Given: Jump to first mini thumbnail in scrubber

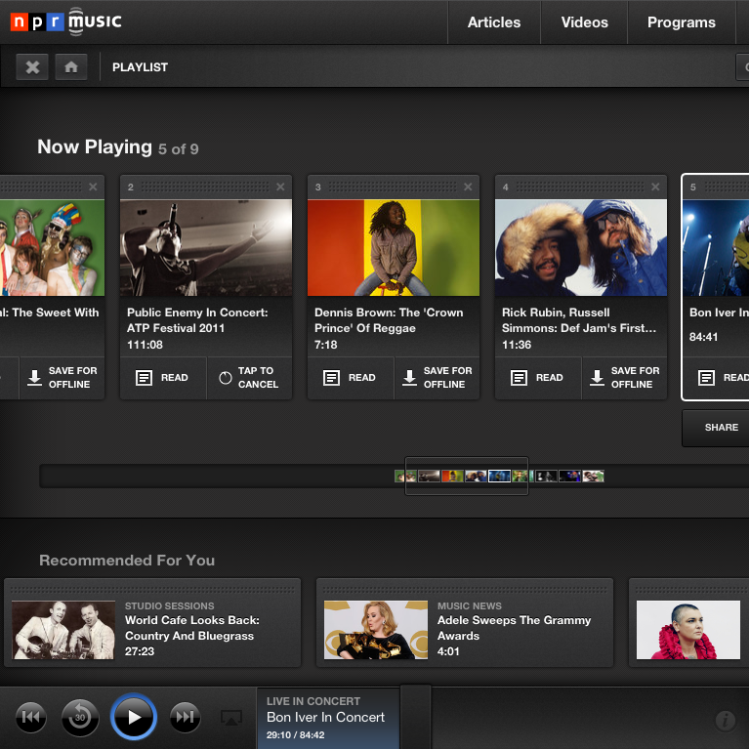Looking at the screenshot, I should pos(406,476).
